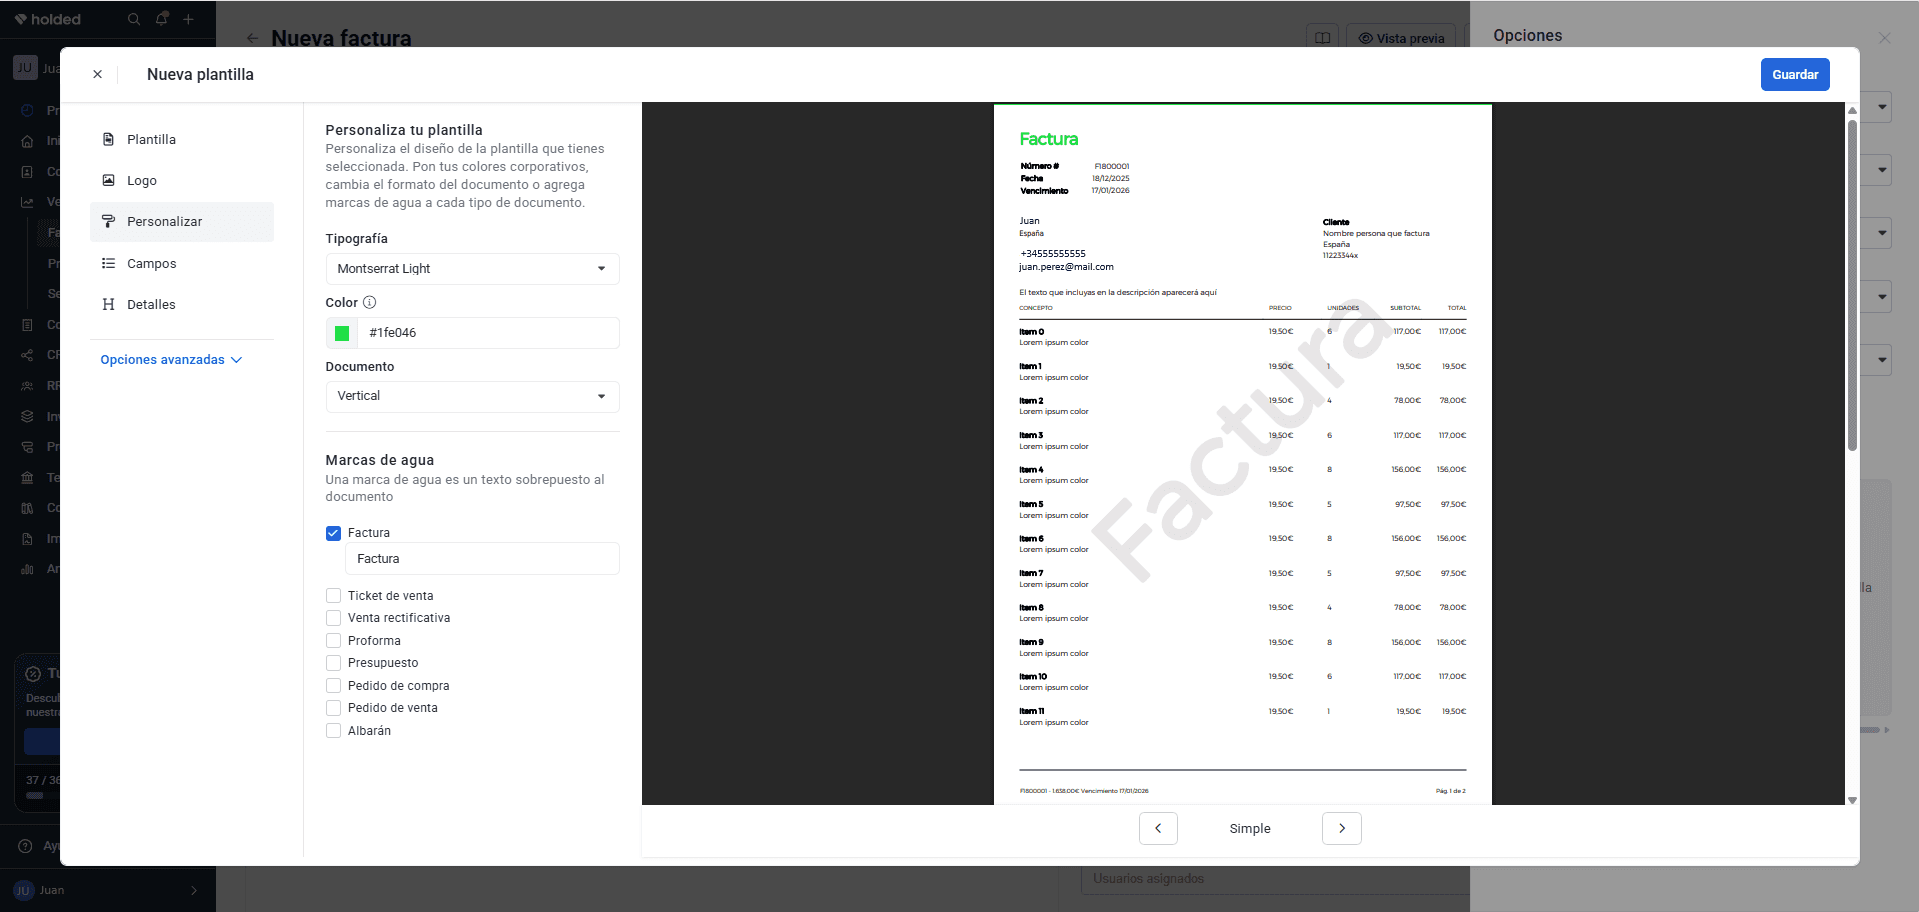Check the Albarán watermark option

(334, 730)
